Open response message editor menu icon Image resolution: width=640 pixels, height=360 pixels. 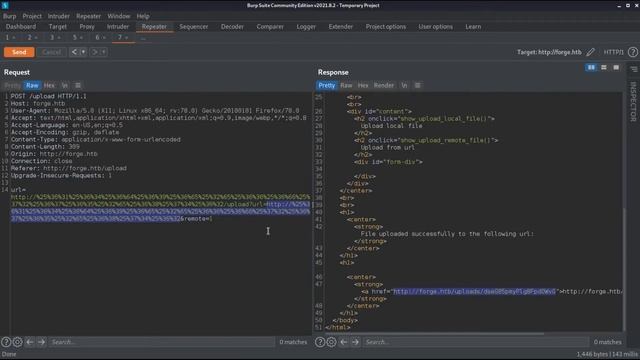point(418,85)
